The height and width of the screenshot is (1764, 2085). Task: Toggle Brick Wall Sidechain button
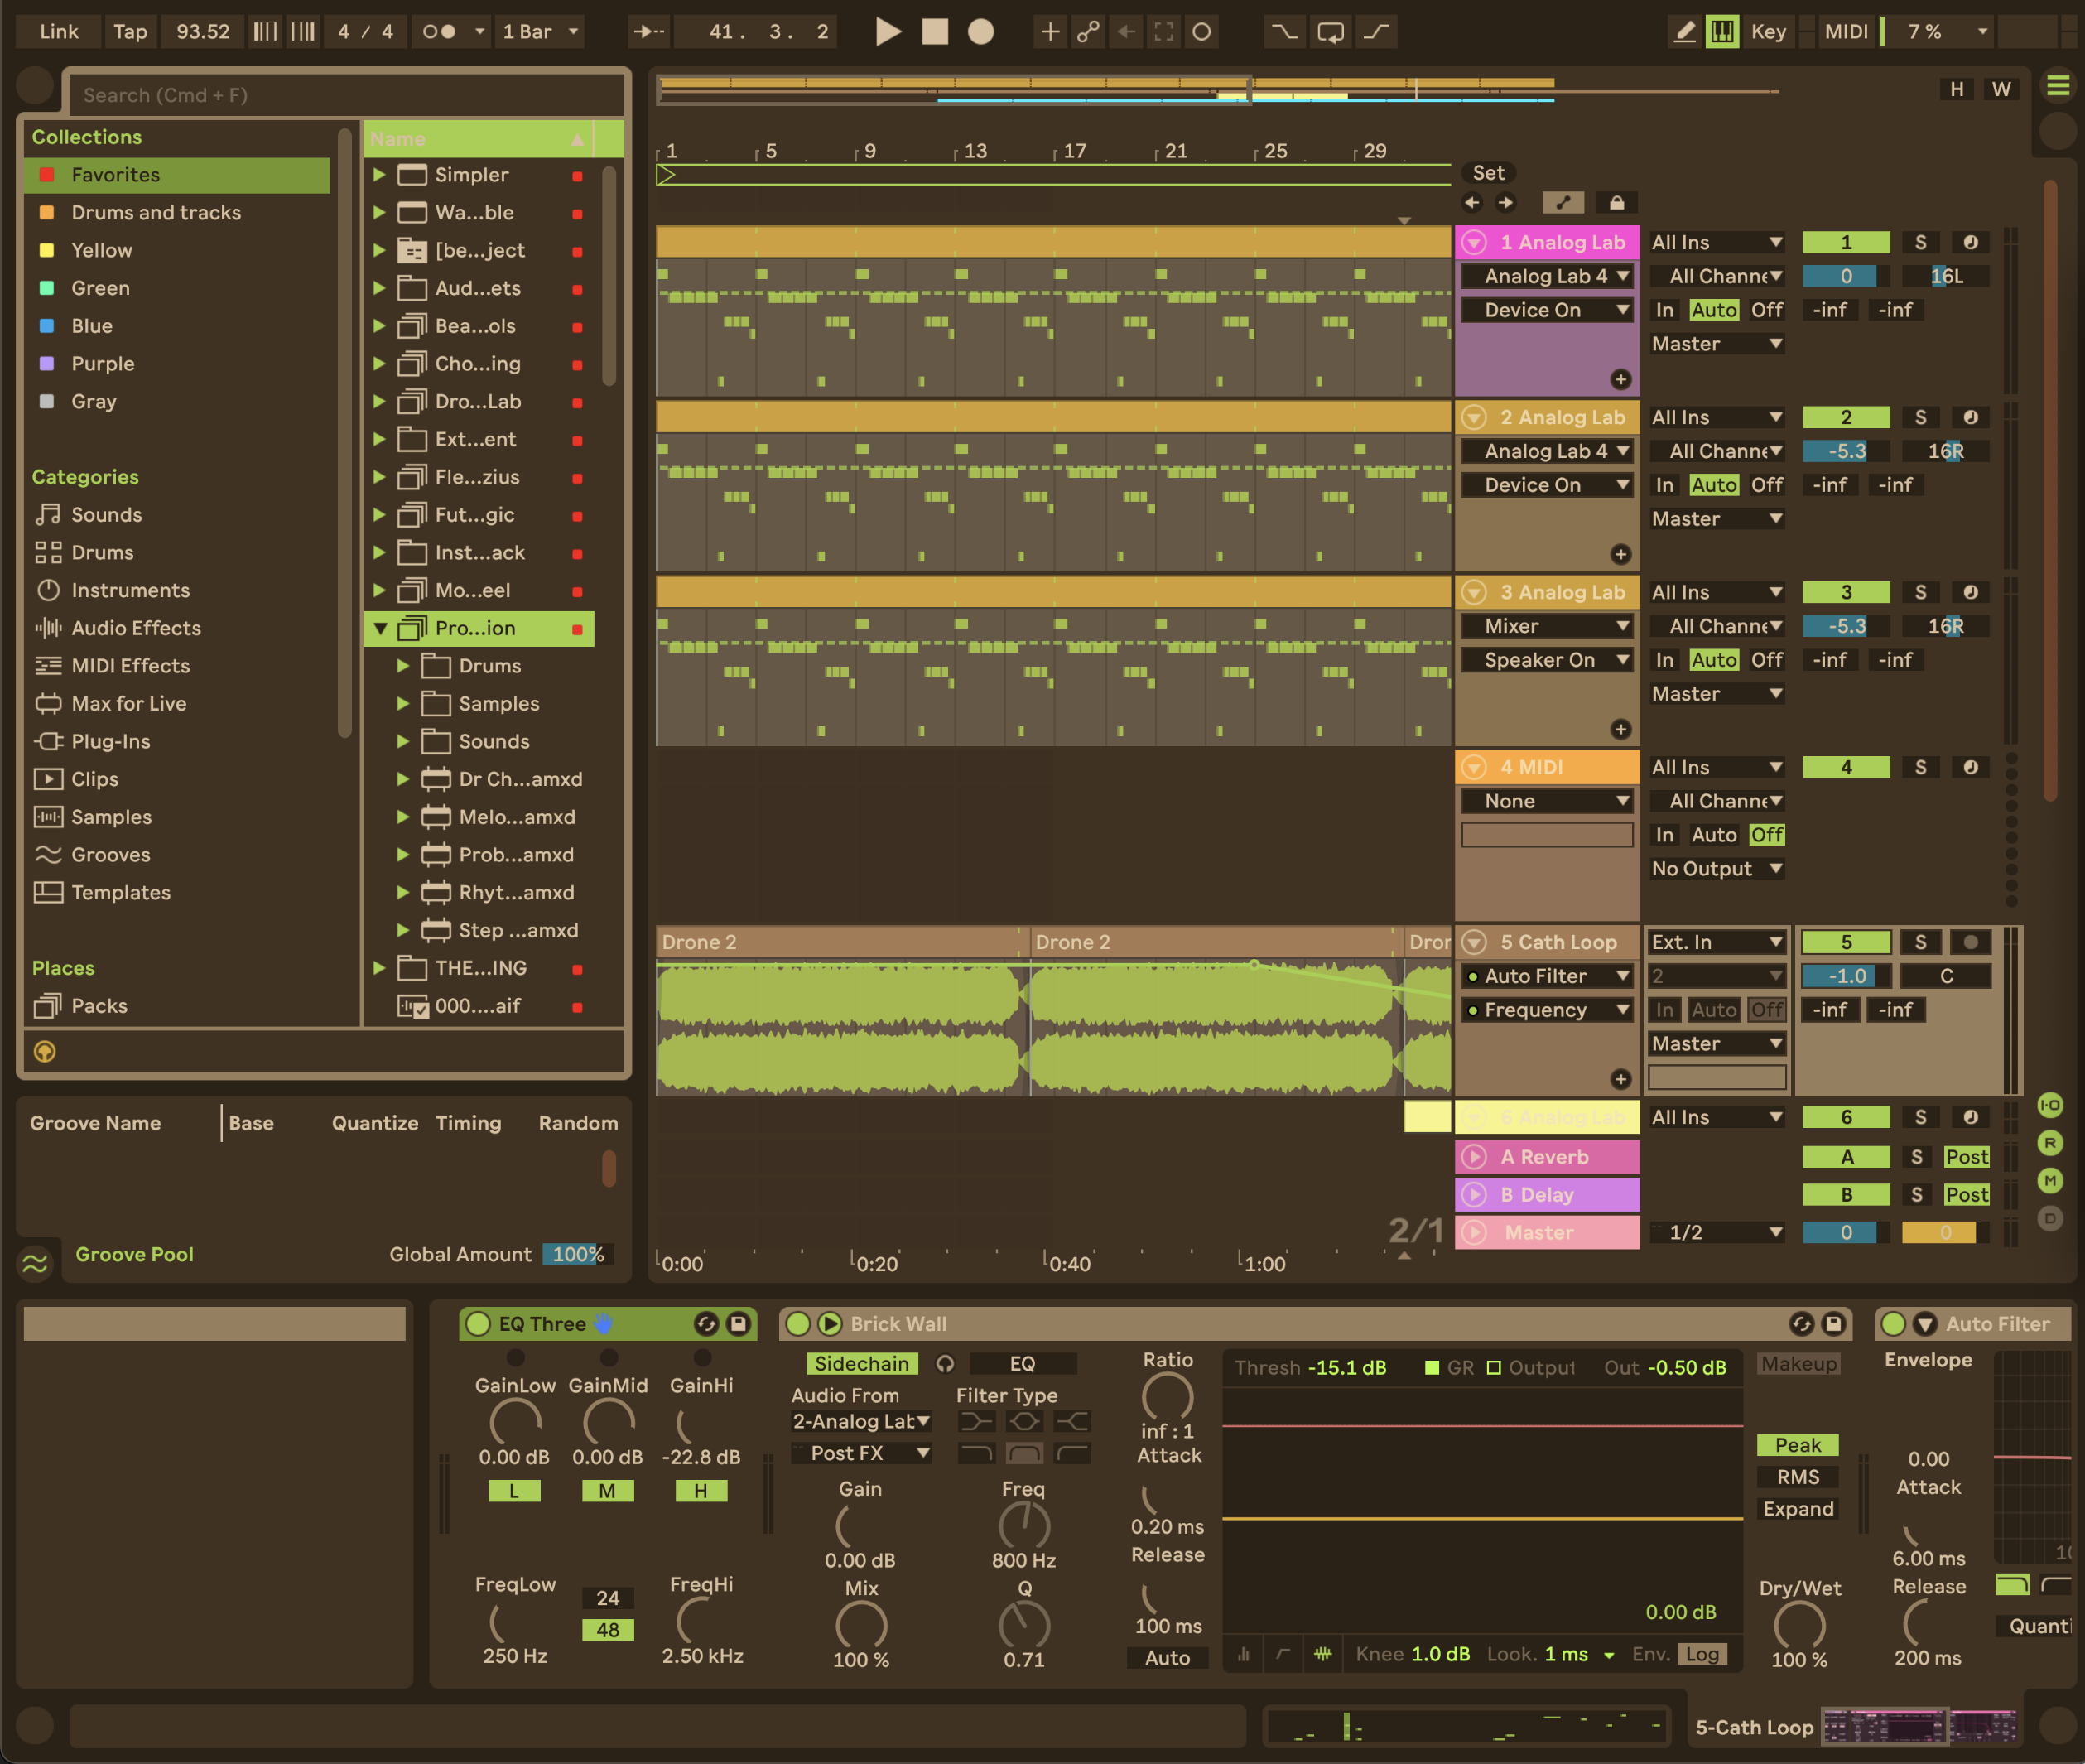861,1363
